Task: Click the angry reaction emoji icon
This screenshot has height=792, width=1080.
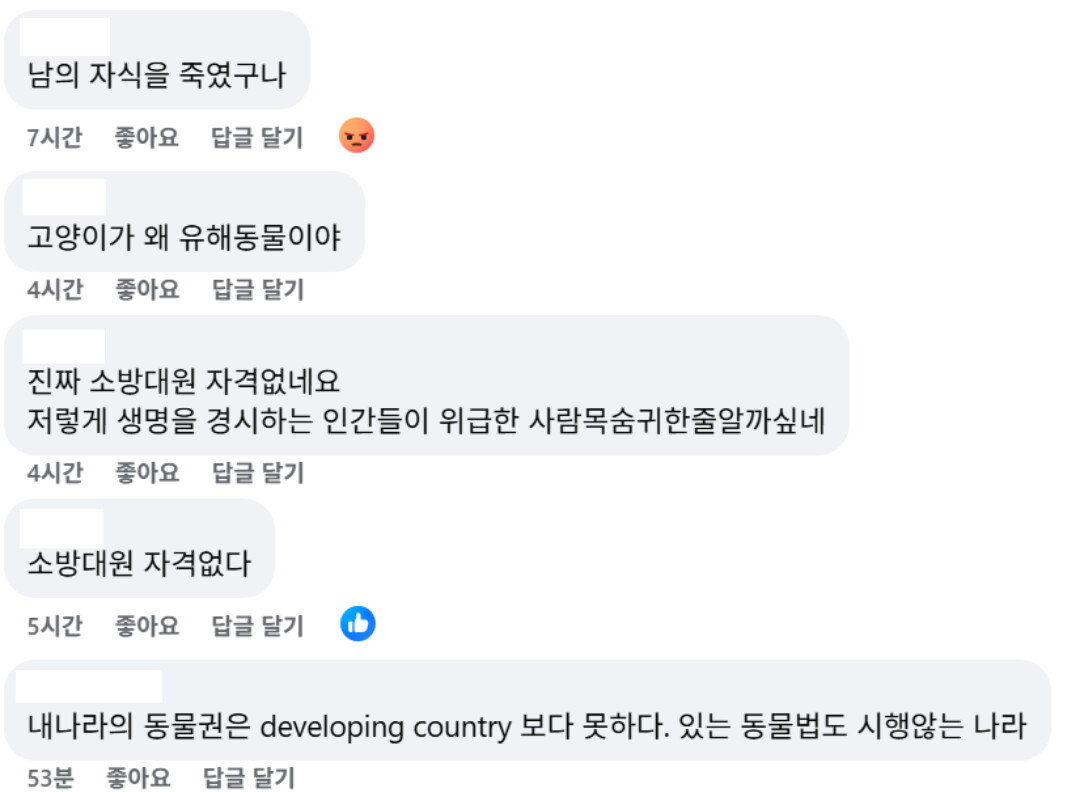Action: (x=356, y=135)
